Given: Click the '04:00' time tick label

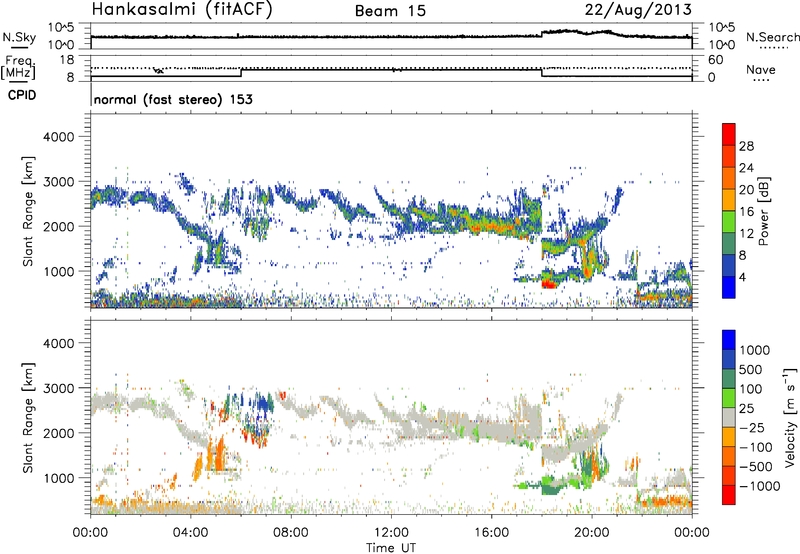Looking at the screenshot, I should [x=191, y=532].
